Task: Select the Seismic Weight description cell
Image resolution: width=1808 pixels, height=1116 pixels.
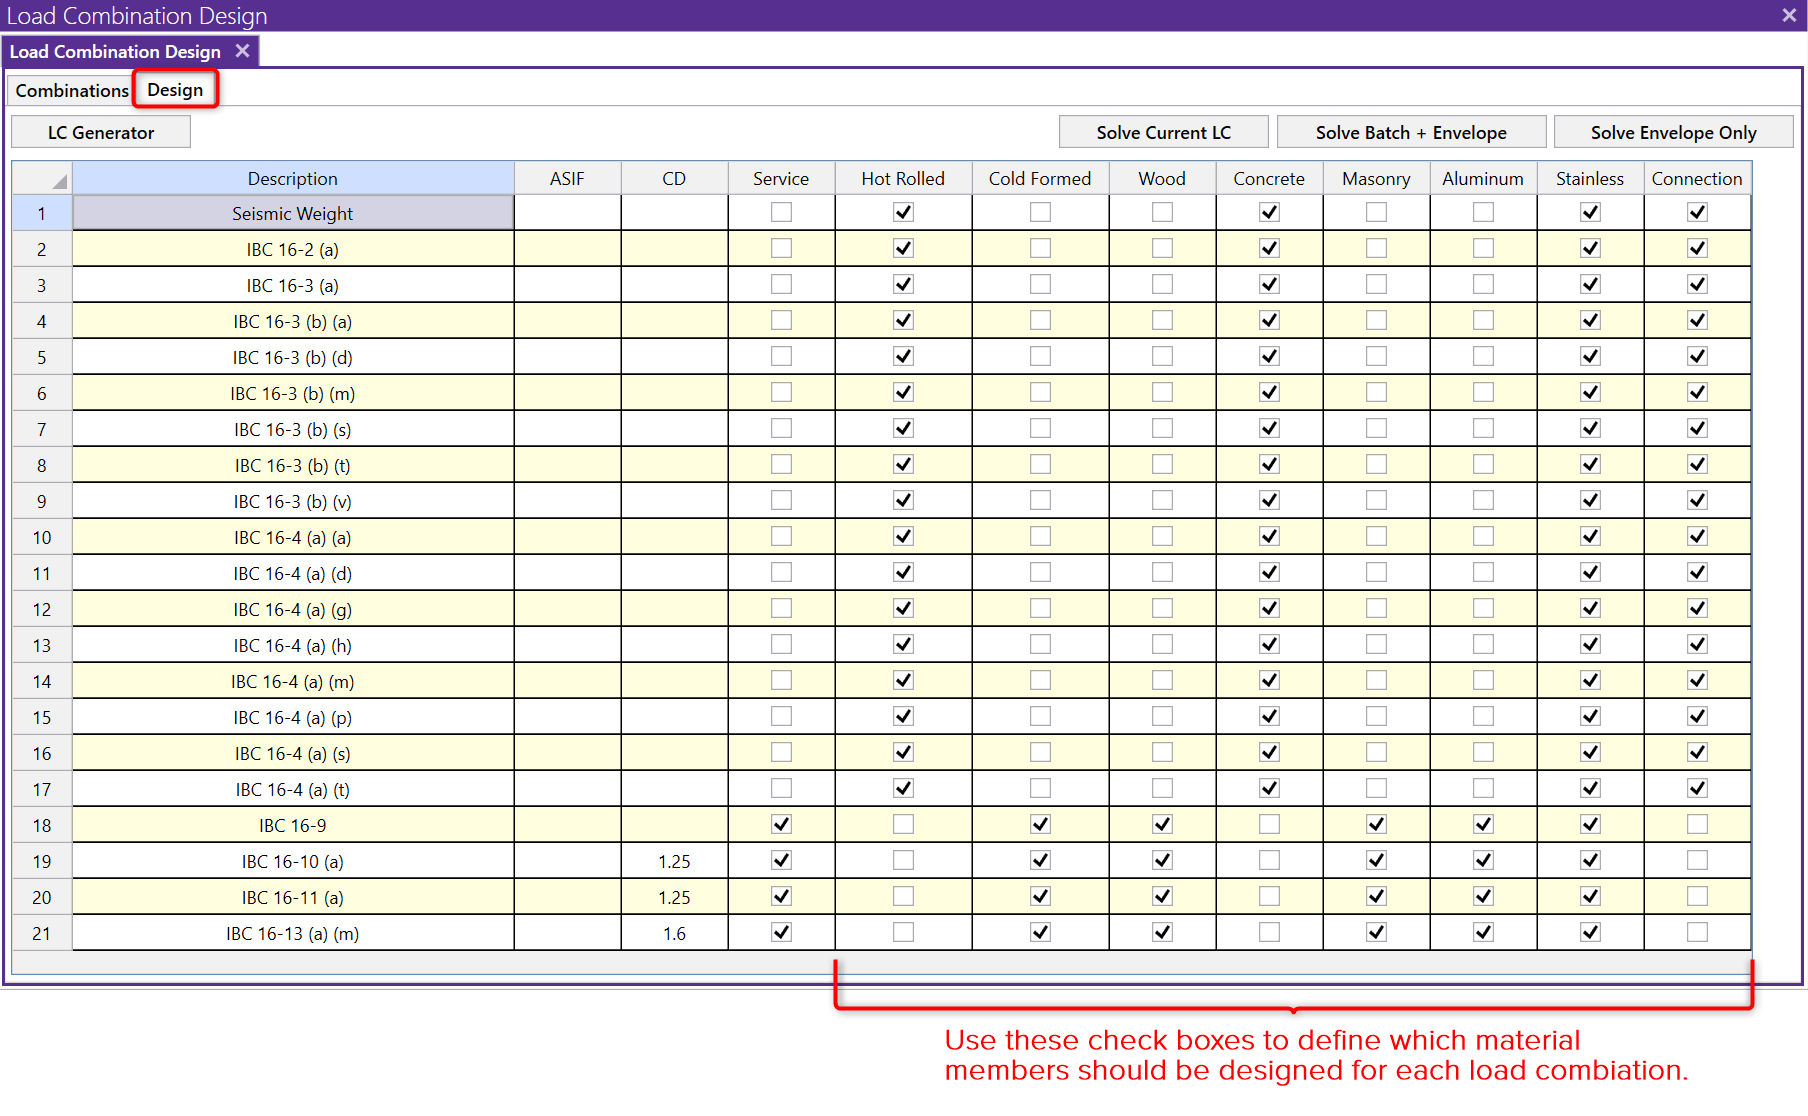Action: (x=293, y=213)
